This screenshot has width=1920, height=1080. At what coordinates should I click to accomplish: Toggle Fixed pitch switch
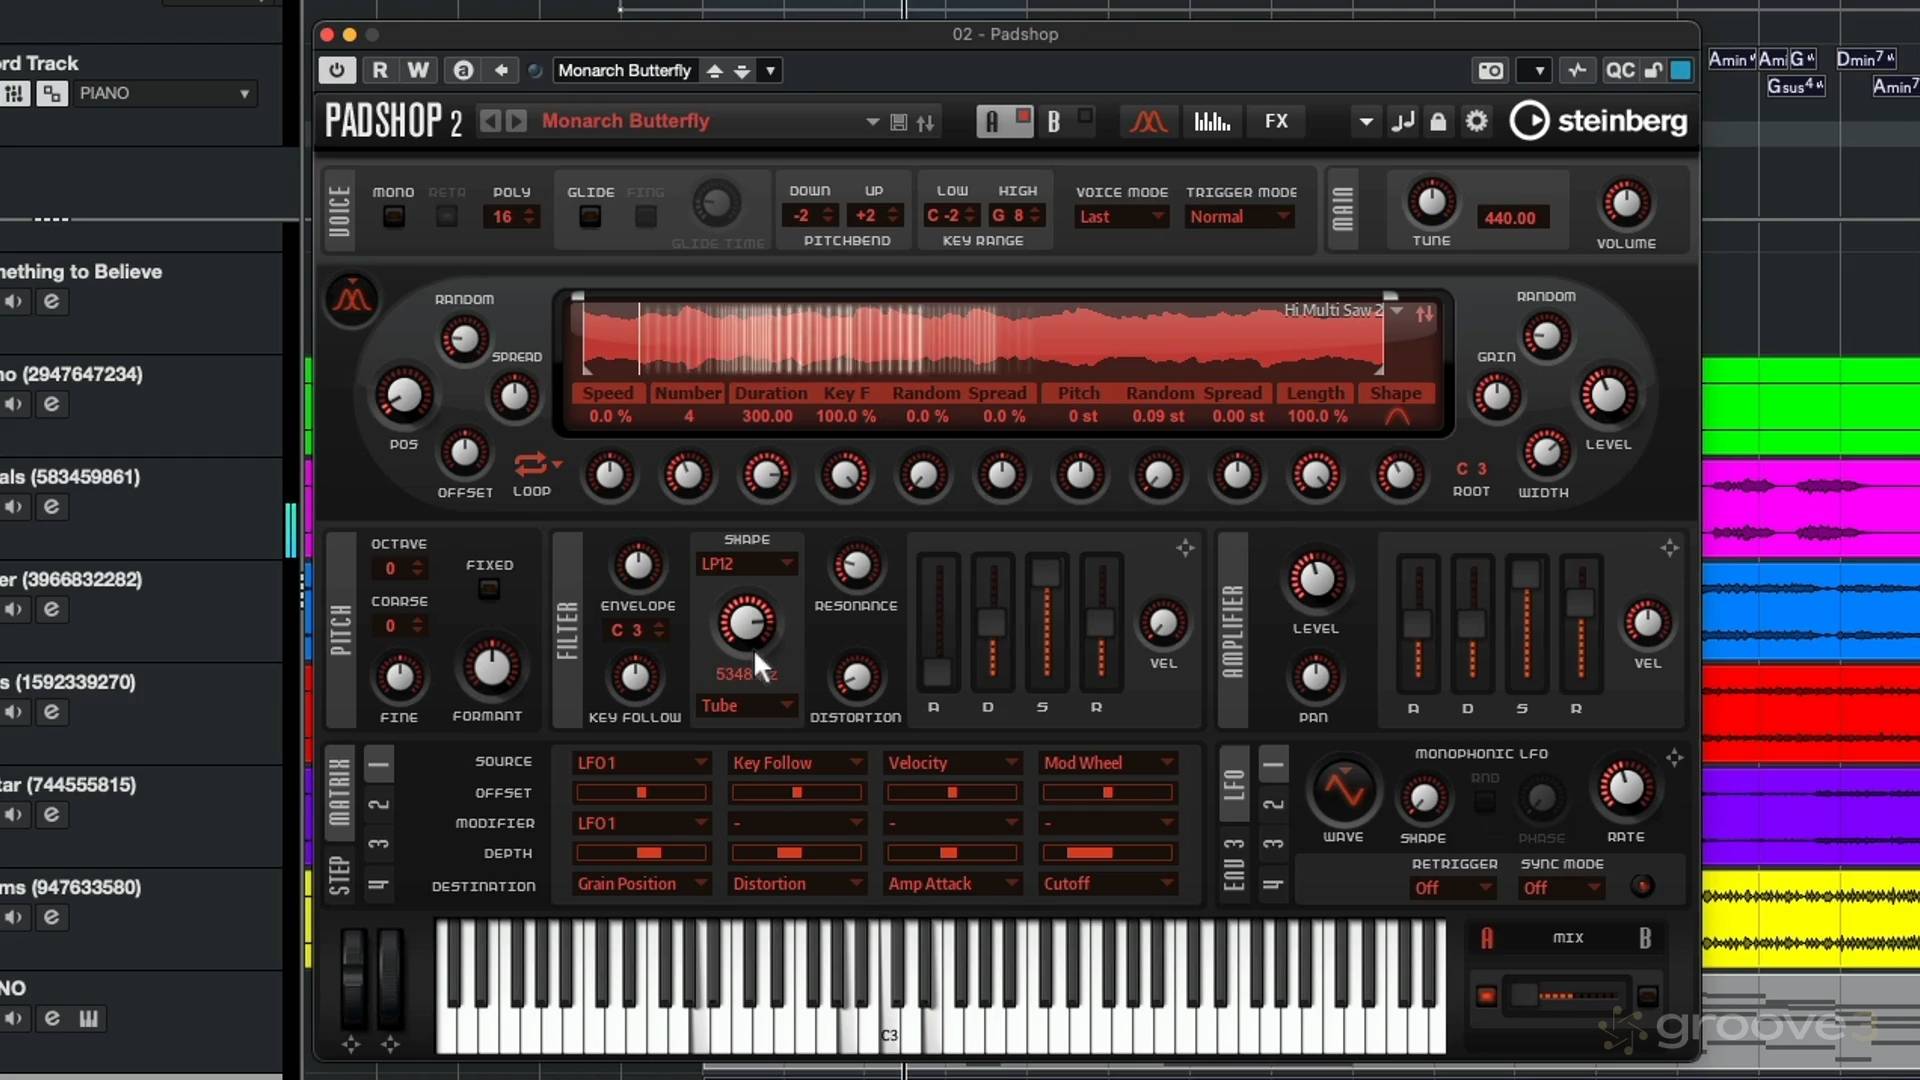(488, 589)
